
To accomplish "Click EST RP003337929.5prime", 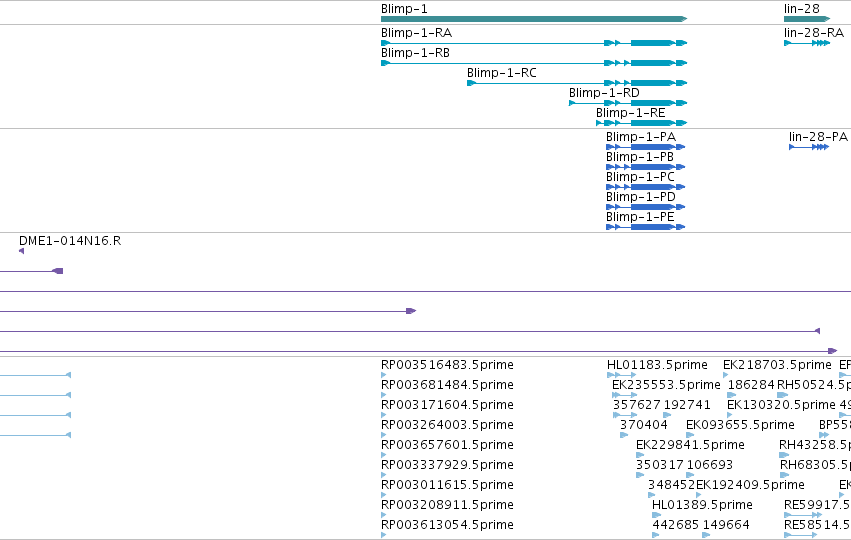I will tap(447, 465).
